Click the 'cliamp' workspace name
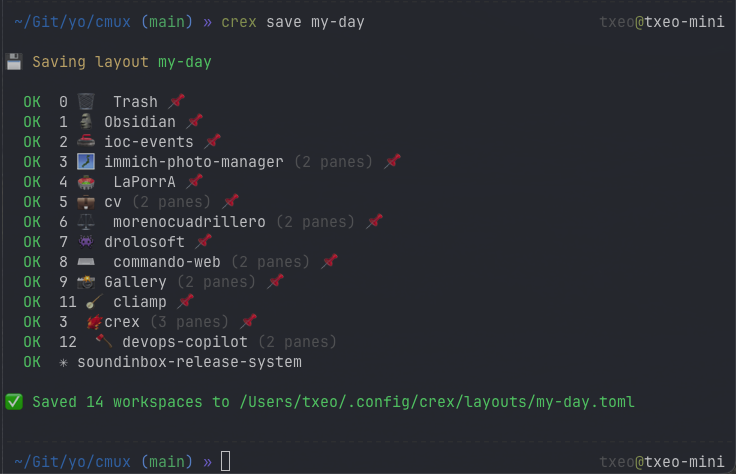 coord(140,302)
